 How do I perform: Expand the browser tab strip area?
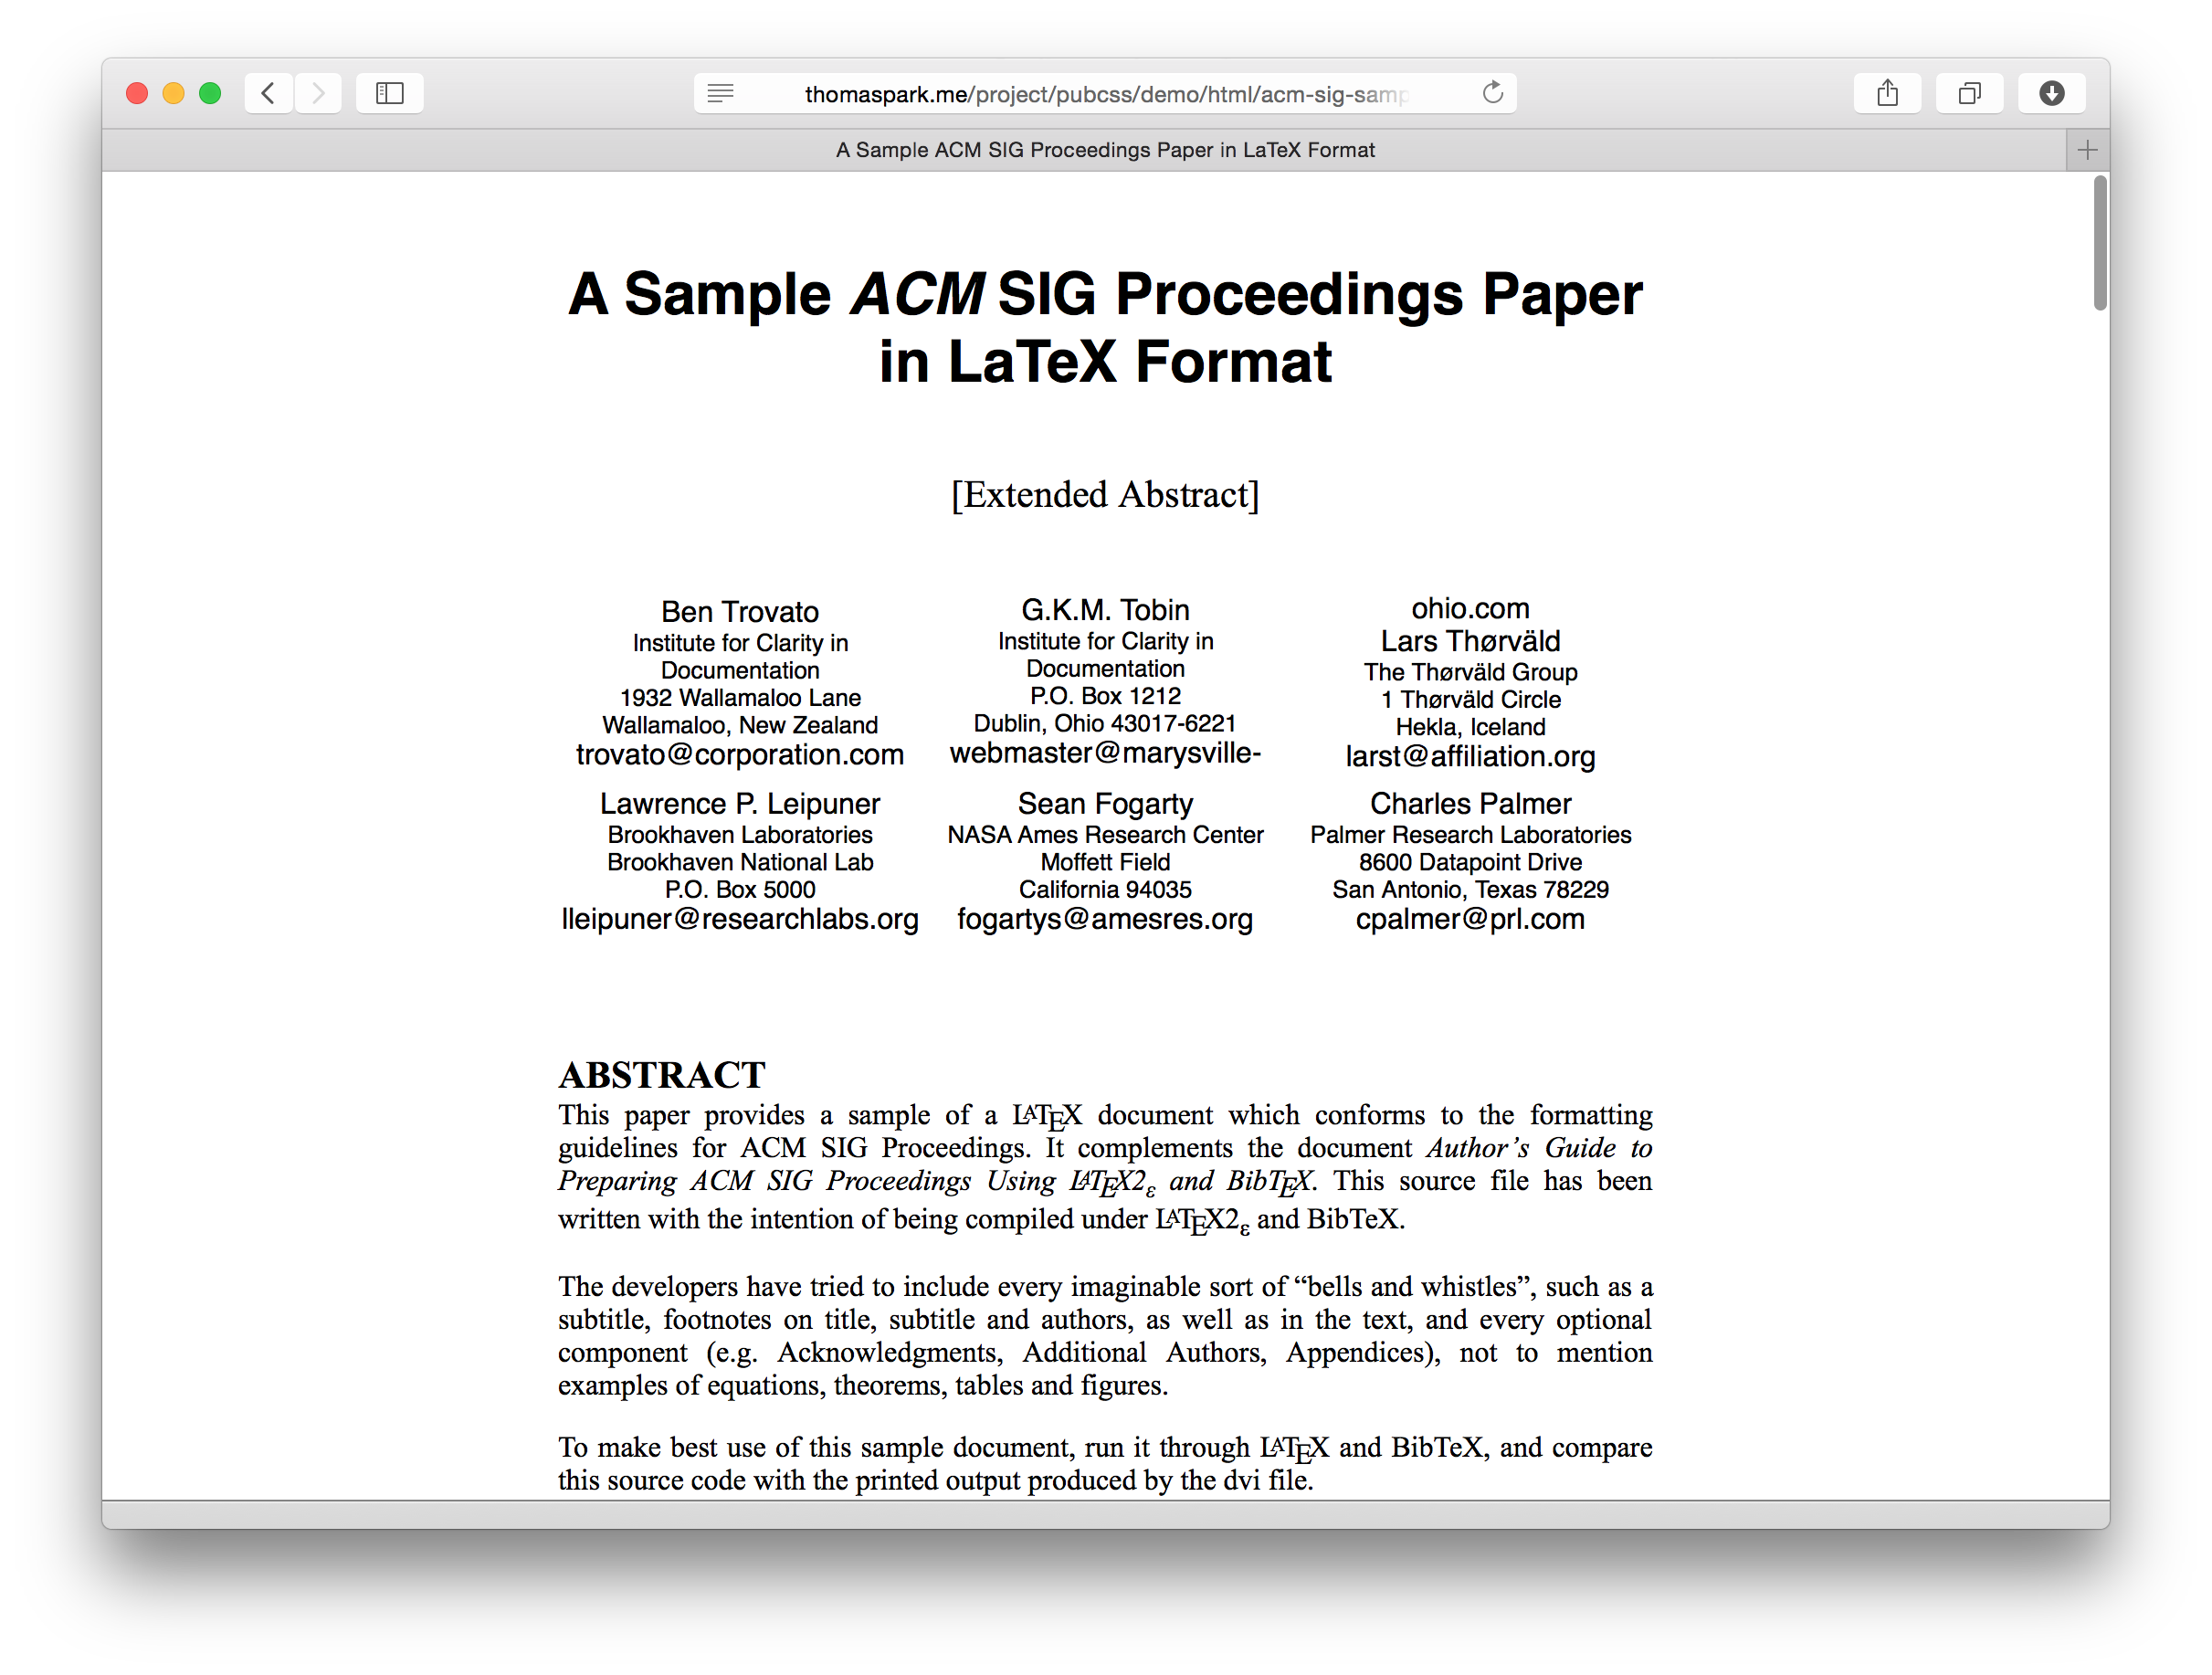(x=2085, y=150)
